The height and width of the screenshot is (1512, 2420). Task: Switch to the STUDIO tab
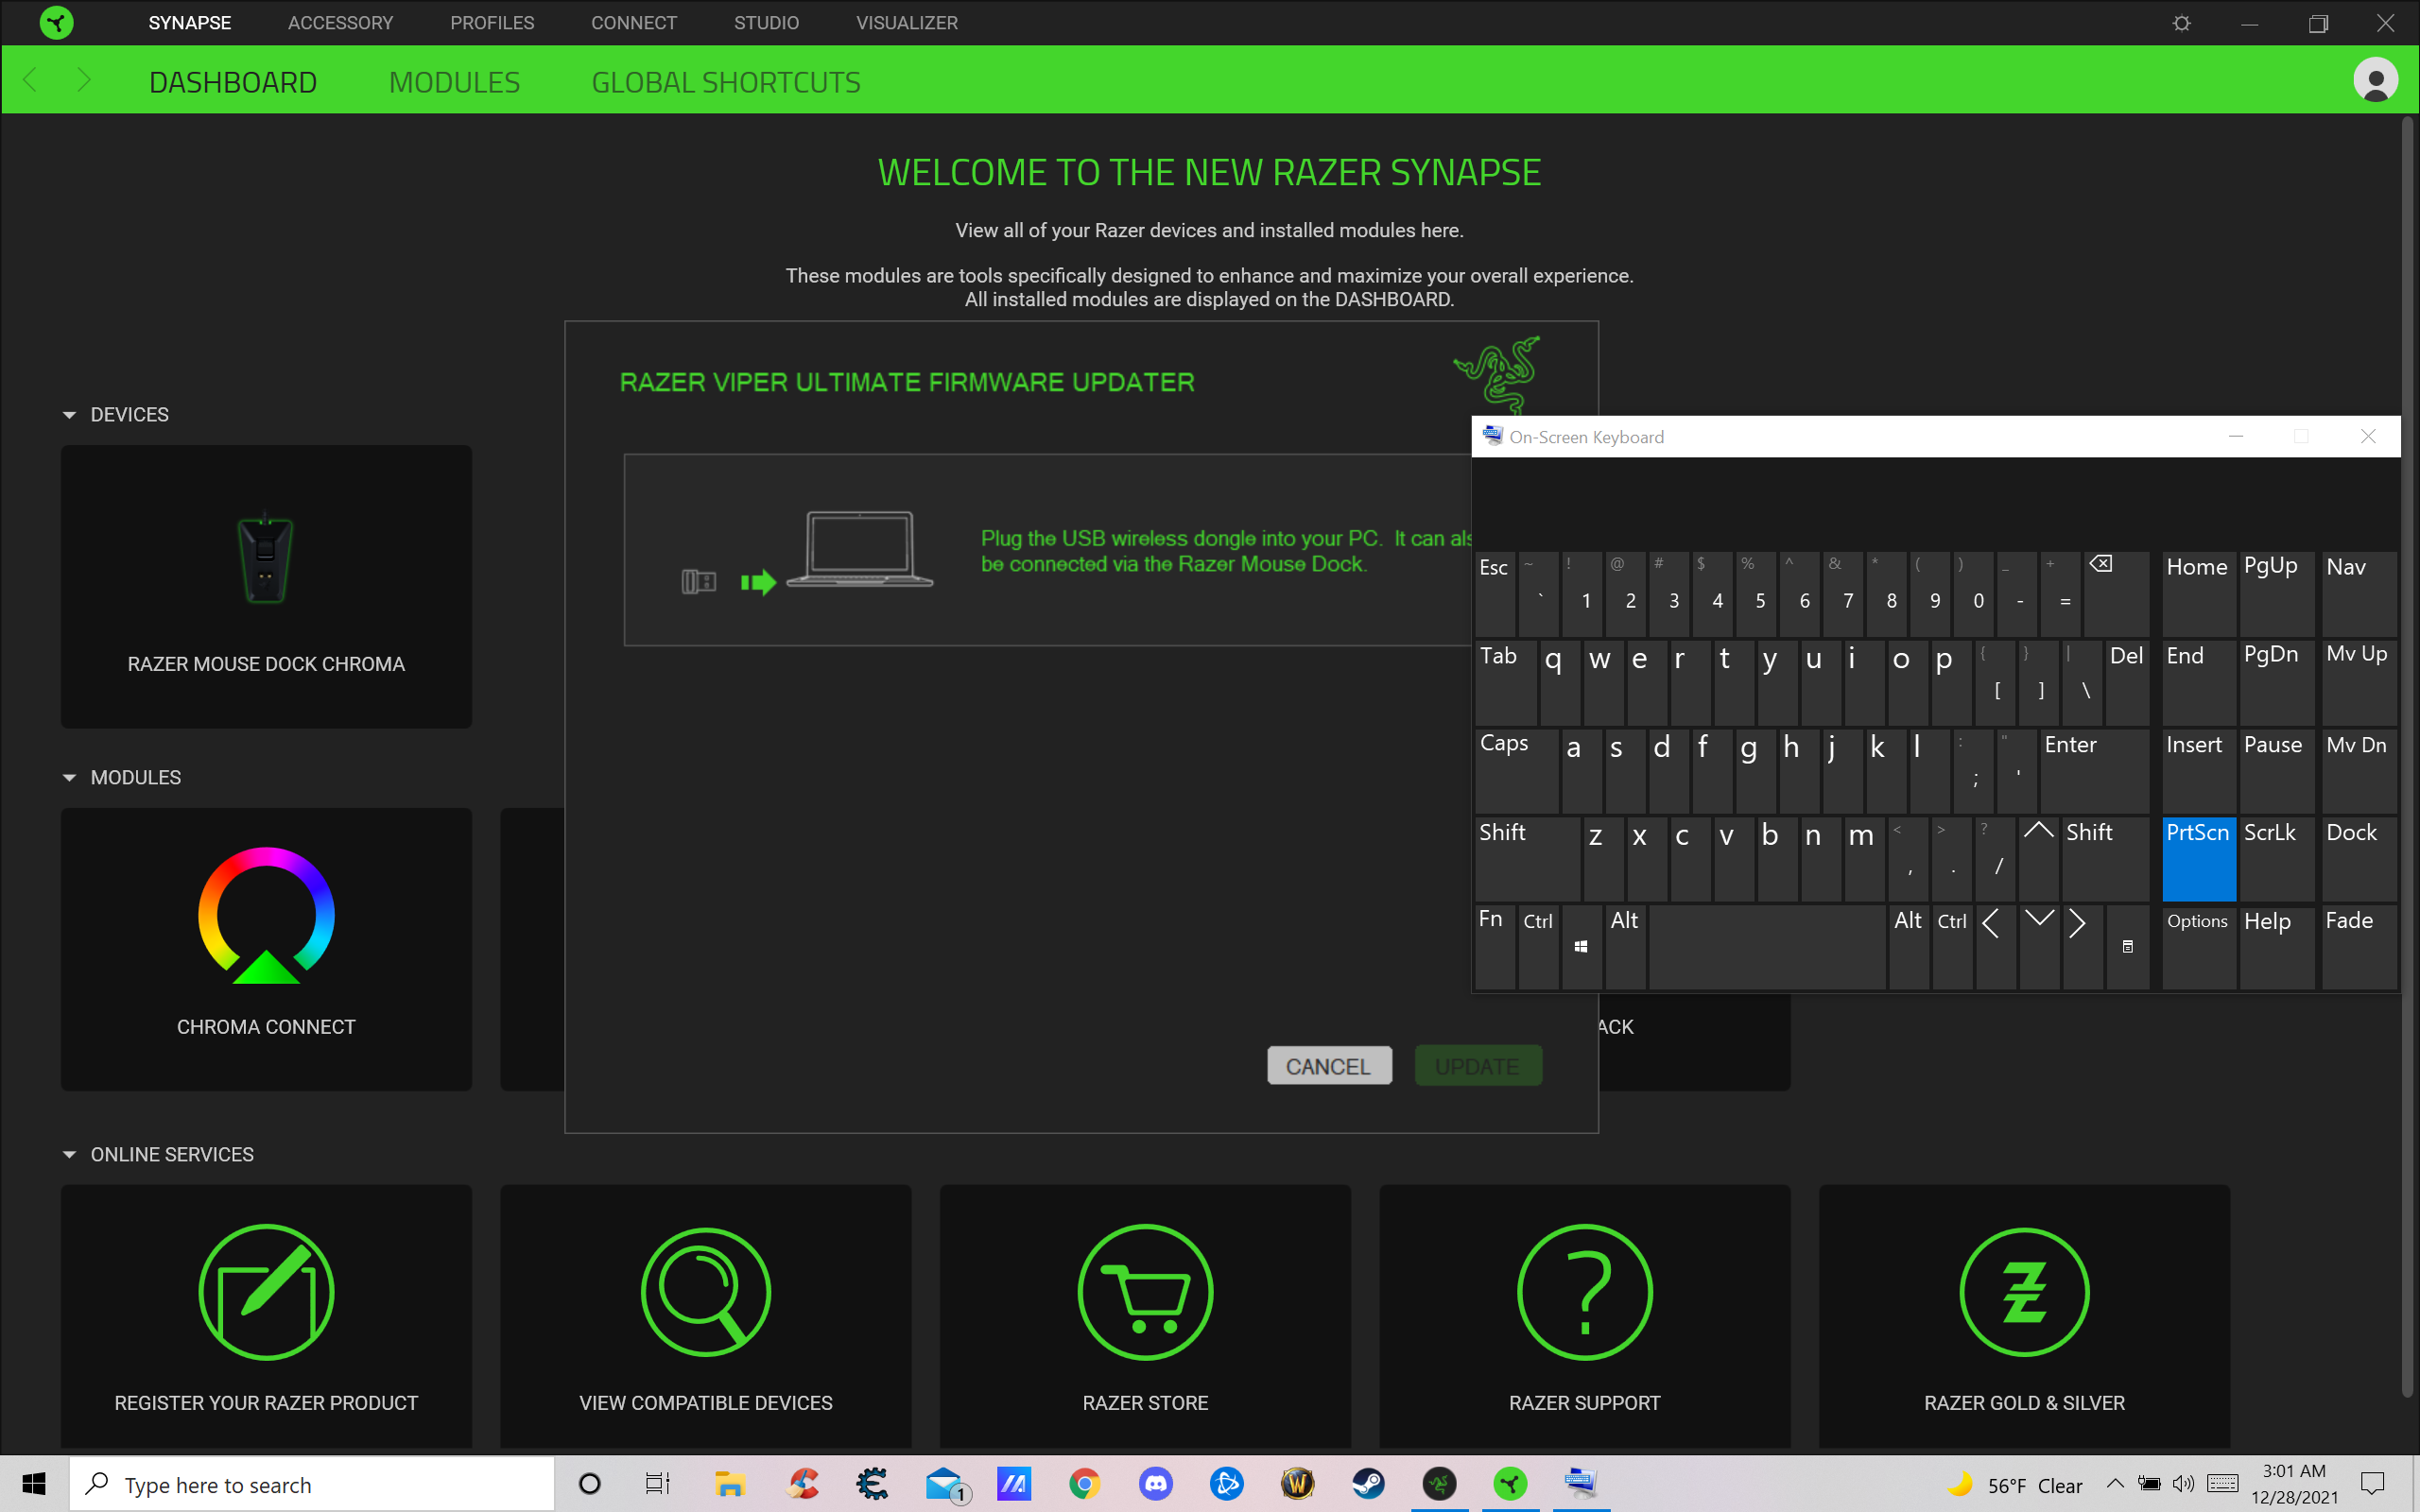click(x=766, y=22)
